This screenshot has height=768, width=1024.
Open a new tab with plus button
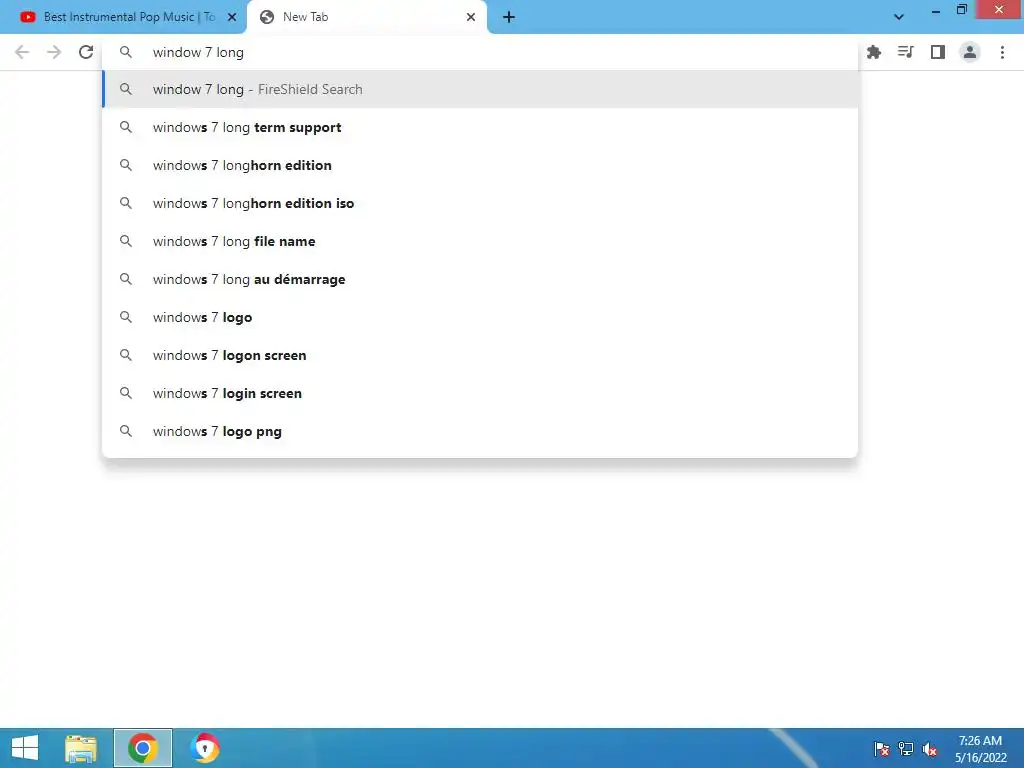(x=509, y=18)
